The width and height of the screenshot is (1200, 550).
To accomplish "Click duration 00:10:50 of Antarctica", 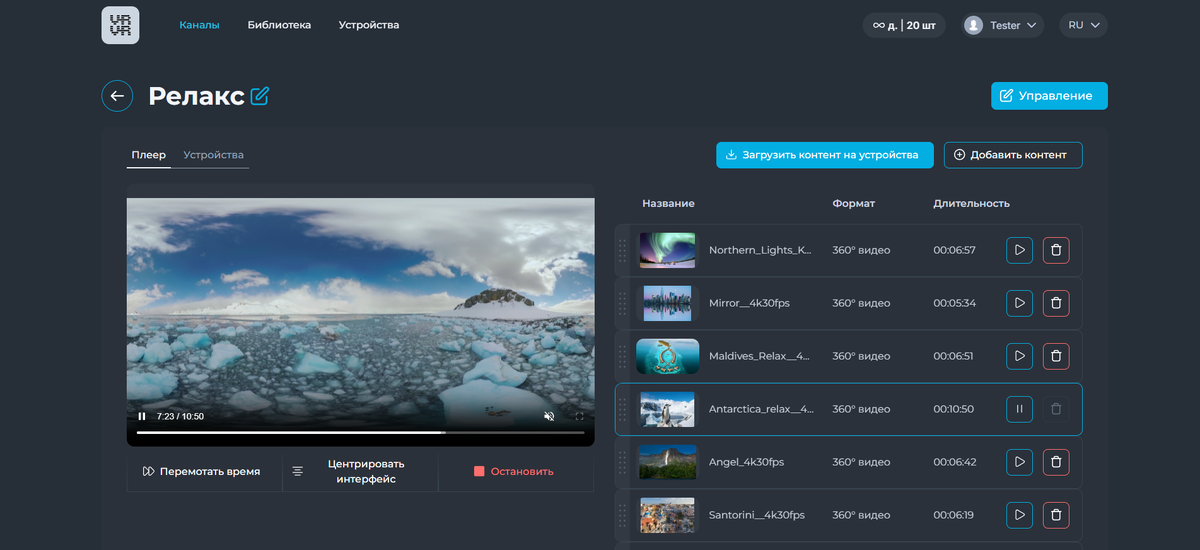I will coord(953,409).
